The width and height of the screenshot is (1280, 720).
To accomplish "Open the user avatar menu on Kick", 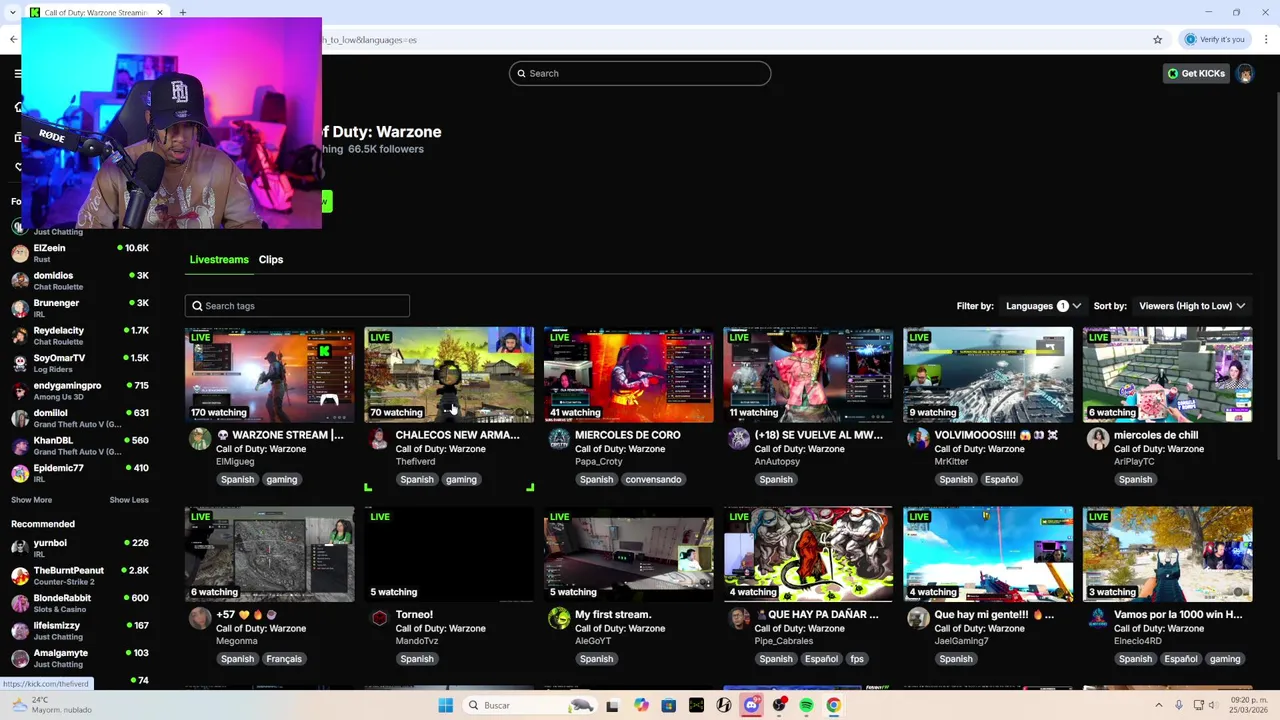I will pyautogui.click(x=1245, y=73).
